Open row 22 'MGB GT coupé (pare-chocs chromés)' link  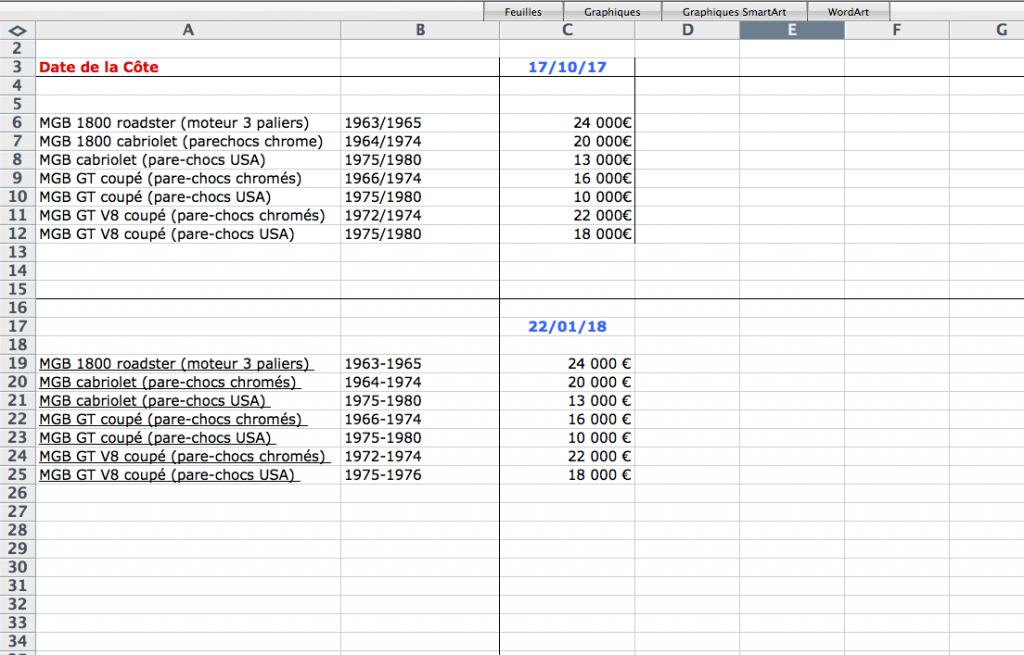[173, 419]
